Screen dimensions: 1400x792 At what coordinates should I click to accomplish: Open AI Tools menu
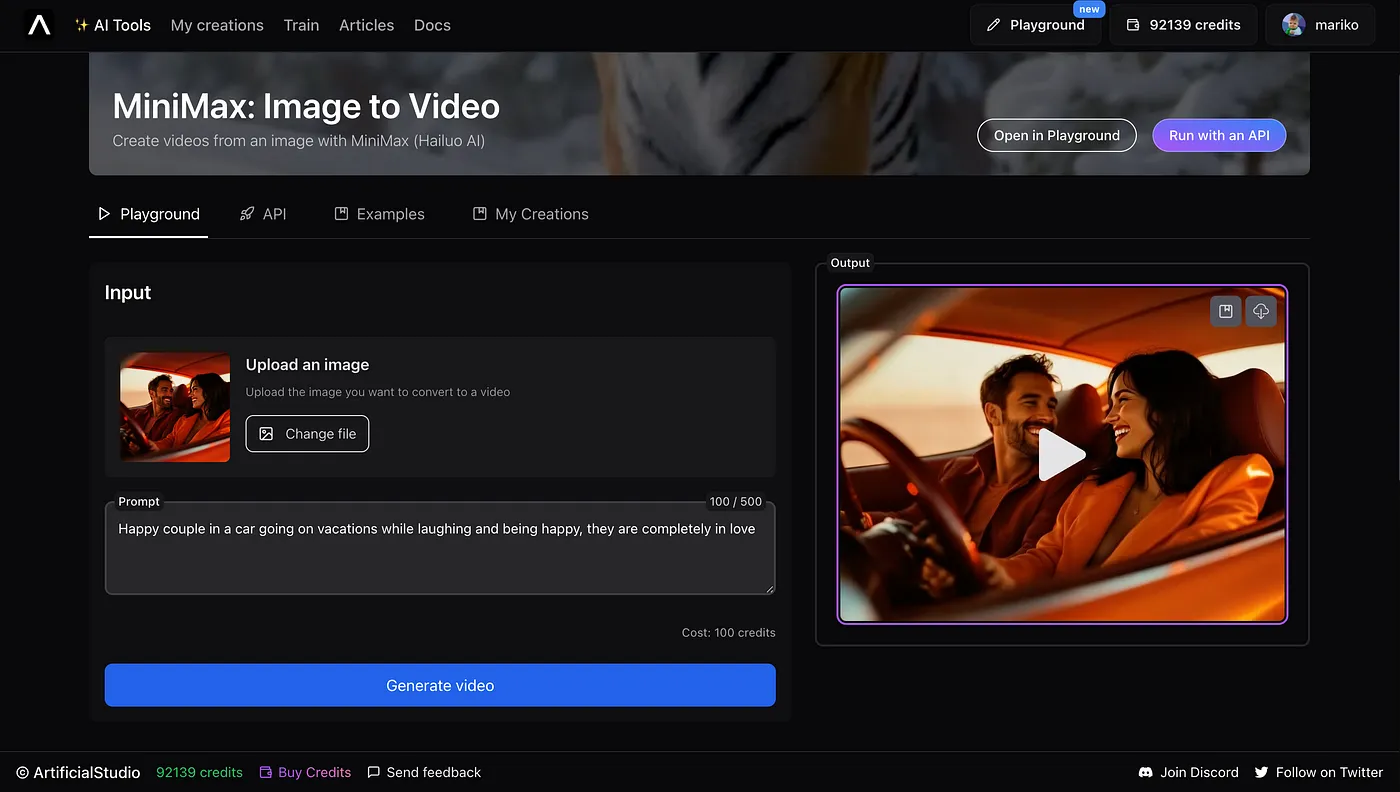tap(113, 25)
